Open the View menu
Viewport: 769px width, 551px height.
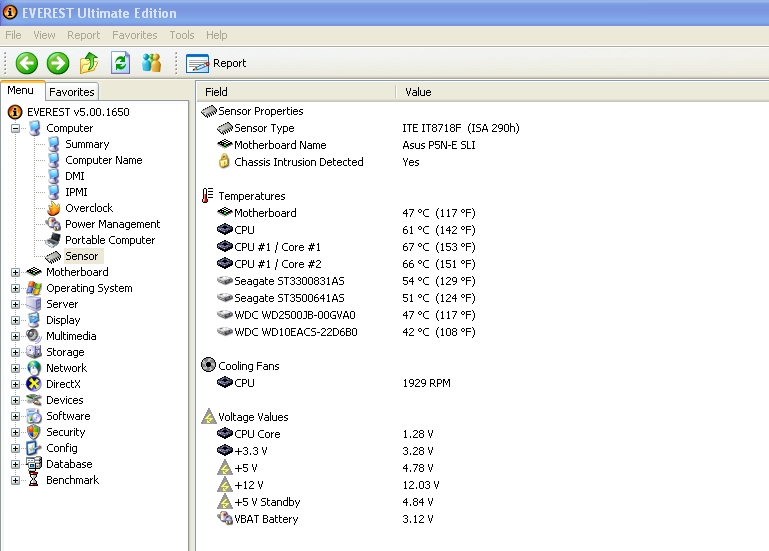(44, 35)
